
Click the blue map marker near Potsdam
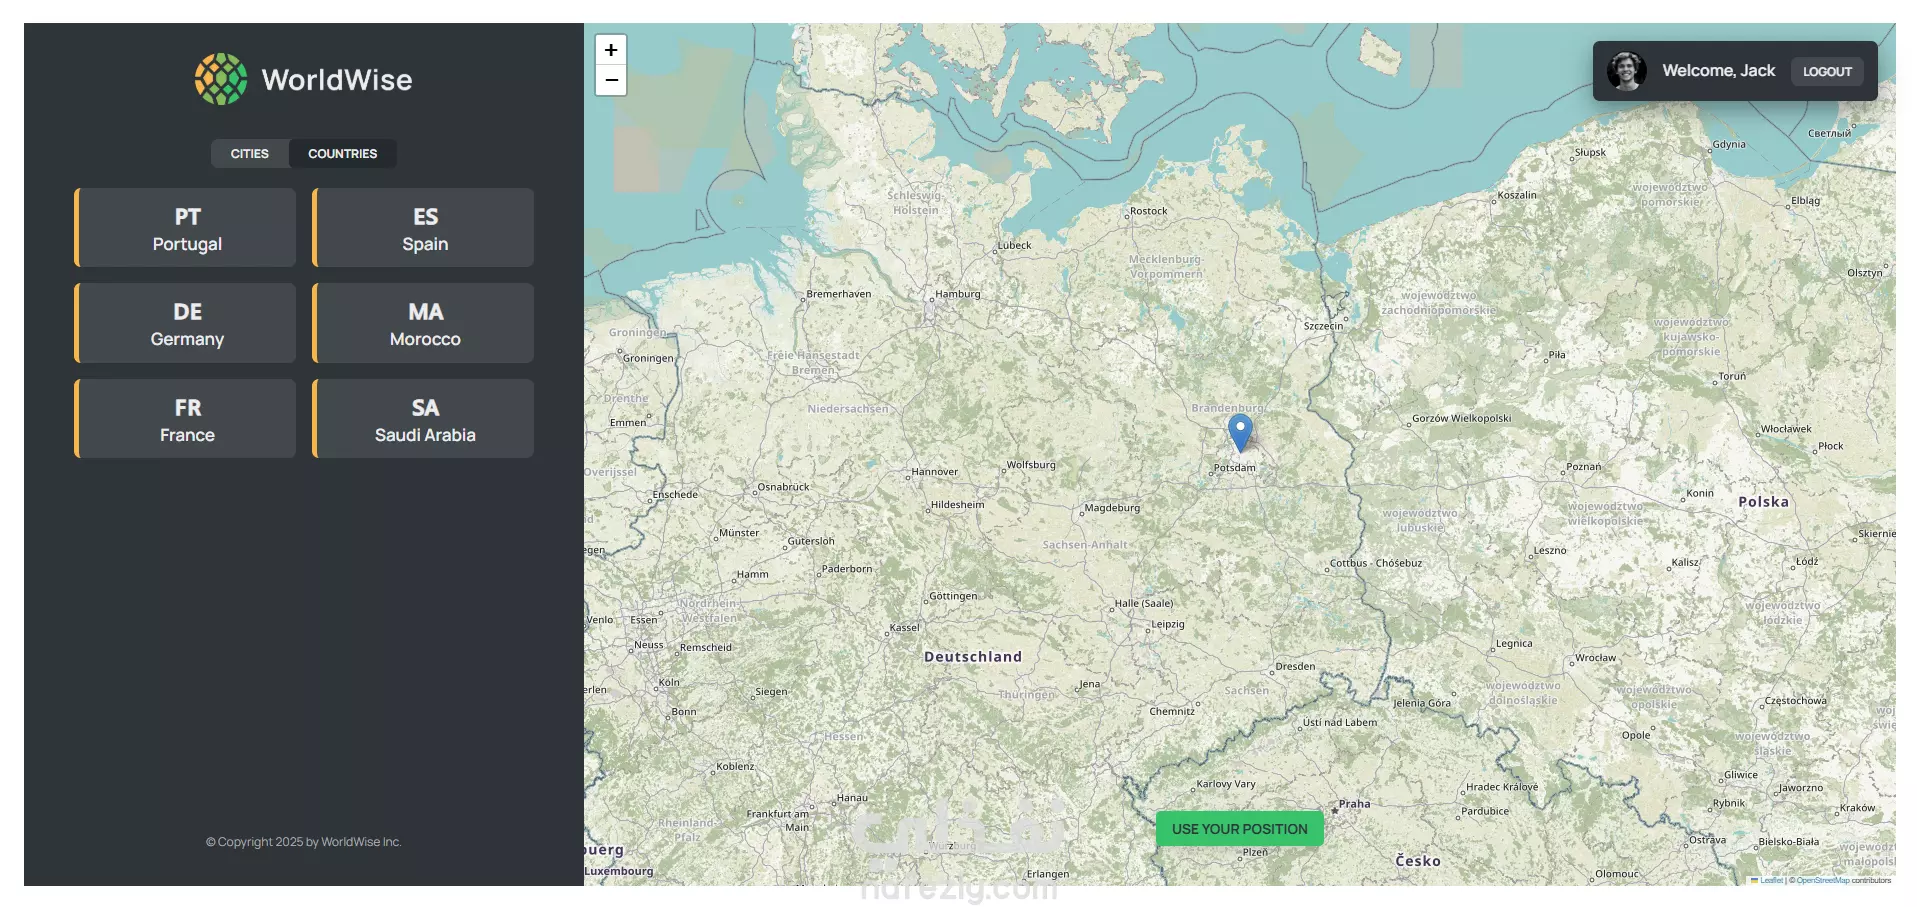[x=1240, y=433]
